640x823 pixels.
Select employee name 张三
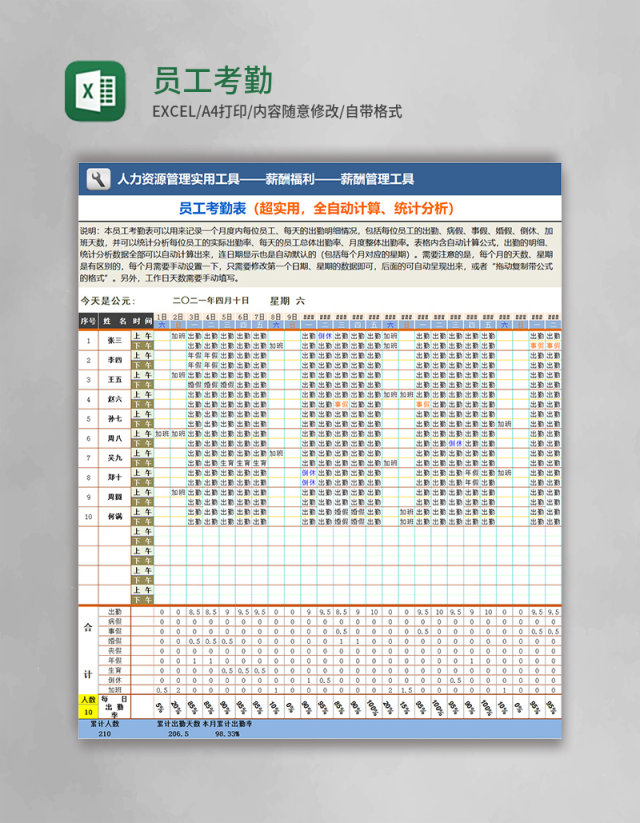click(114, 341)
